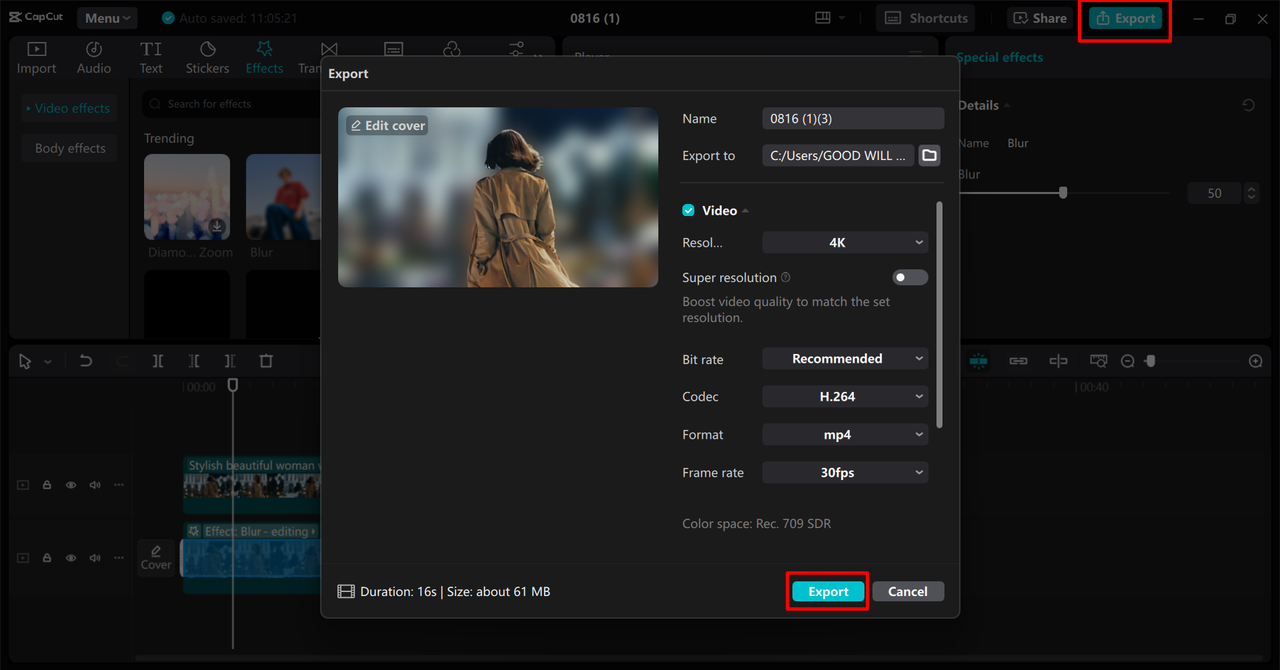Select the Video effects category
Screen dimensions: 1280x670
pyautogui.click(x=68, y=108)
